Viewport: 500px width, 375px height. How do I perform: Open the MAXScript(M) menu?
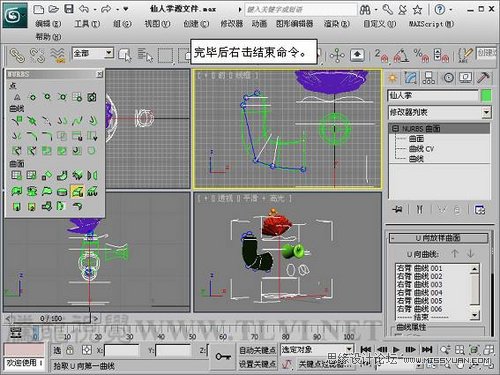point(431,24)
